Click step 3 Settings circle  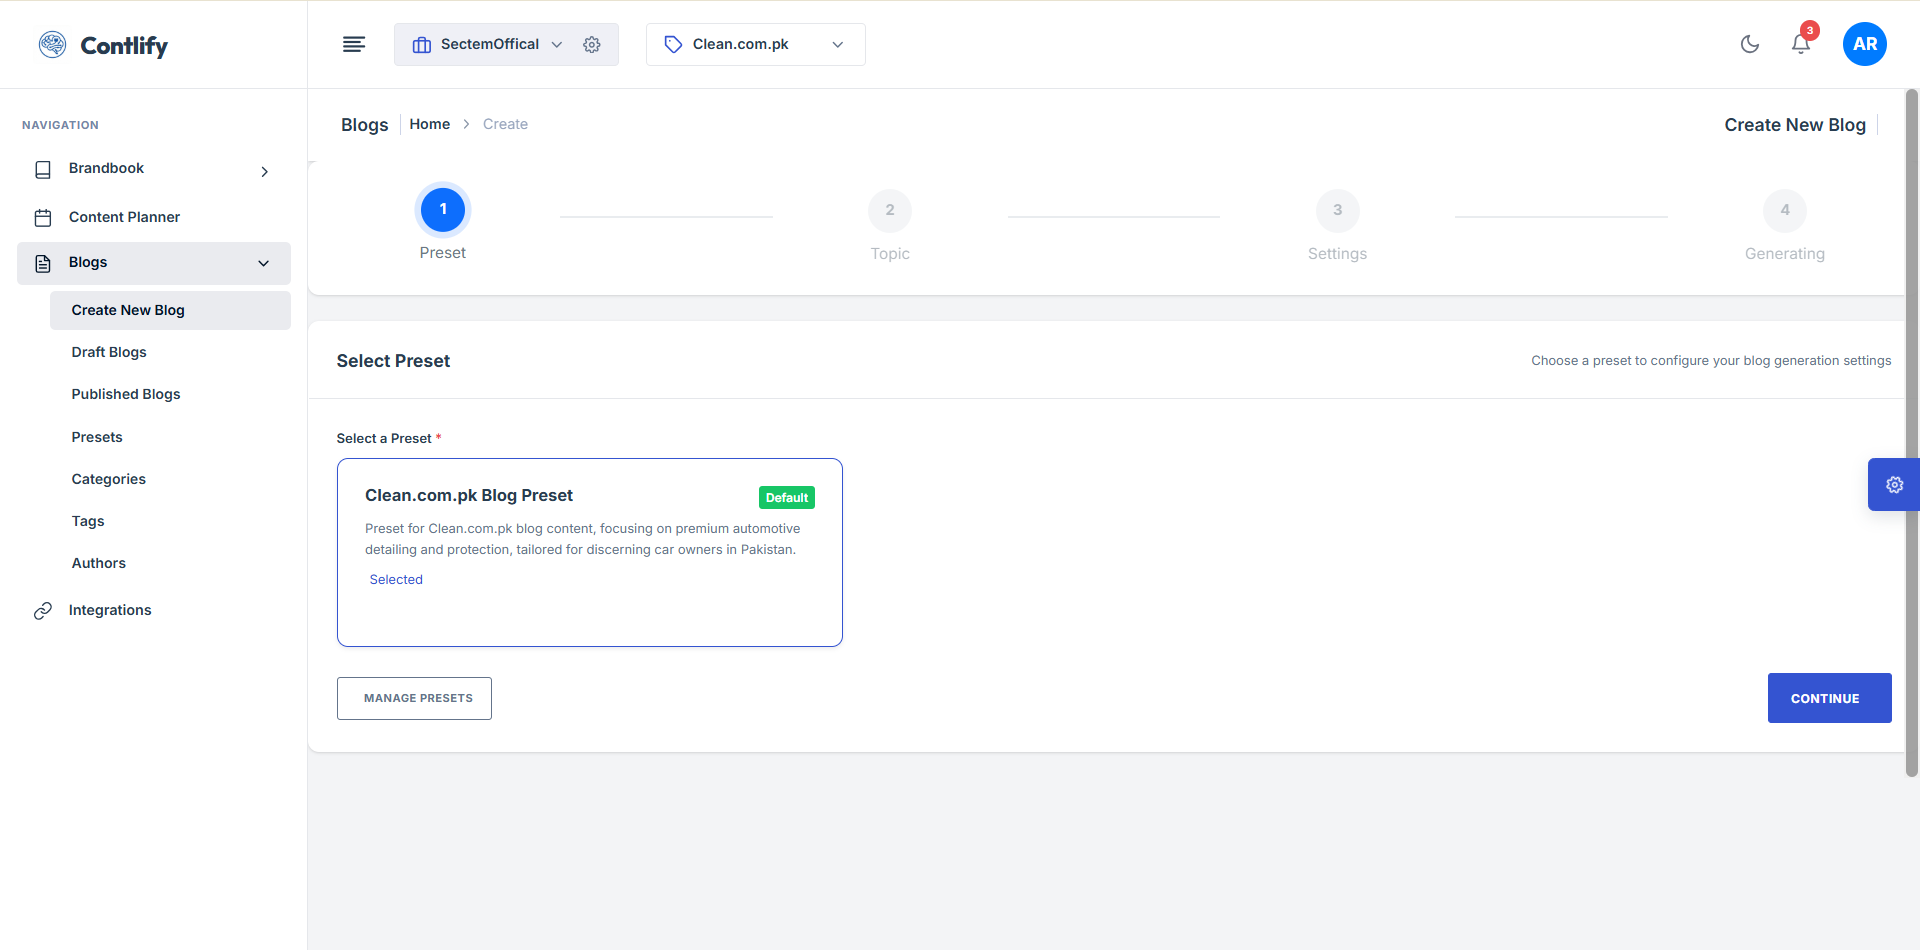click(x=1338, y=210)
